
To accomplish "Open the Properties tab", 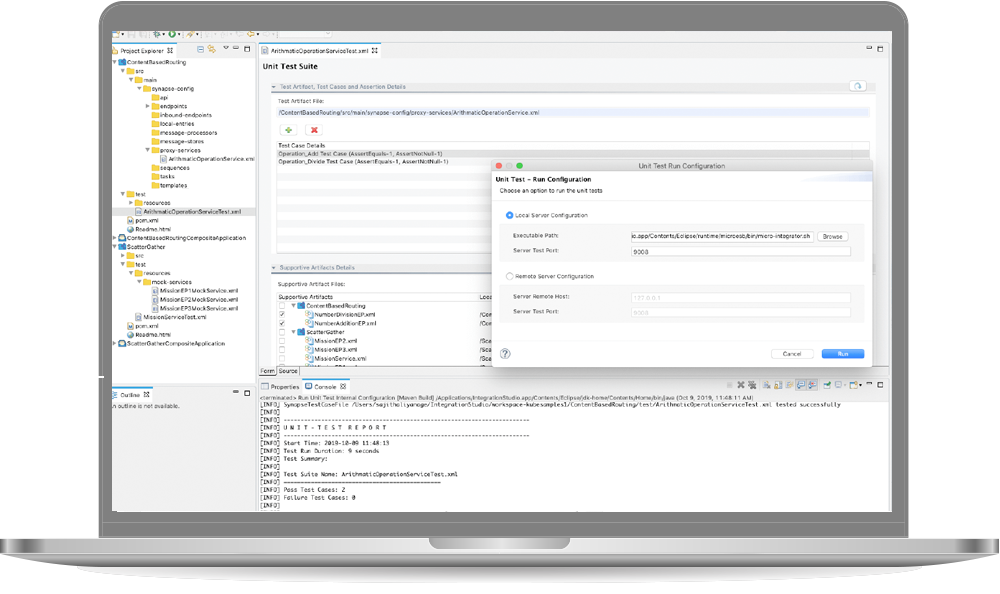I will (x=280, y=387).
